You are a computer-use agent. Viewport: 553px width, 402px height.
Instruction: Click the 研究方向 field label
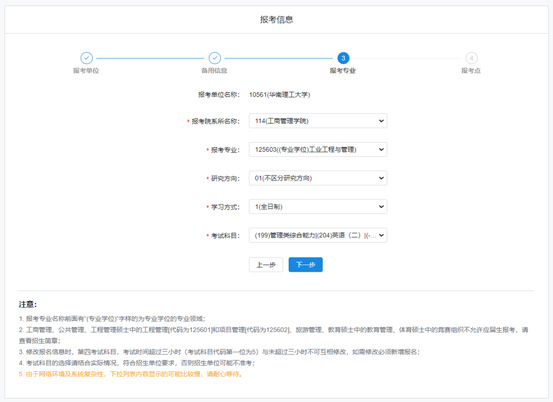pos(225,178)
